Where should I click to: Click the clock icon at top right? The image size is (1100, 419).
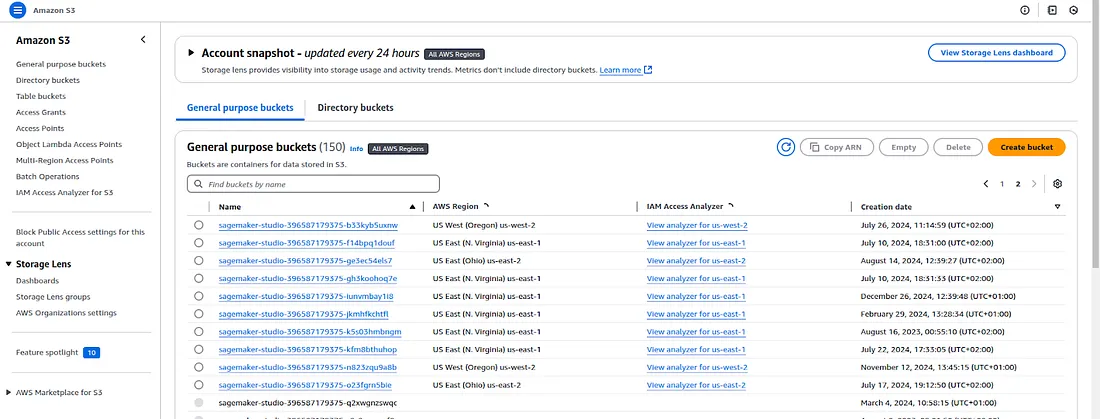pyautogui.click(x=1073, y=10)
